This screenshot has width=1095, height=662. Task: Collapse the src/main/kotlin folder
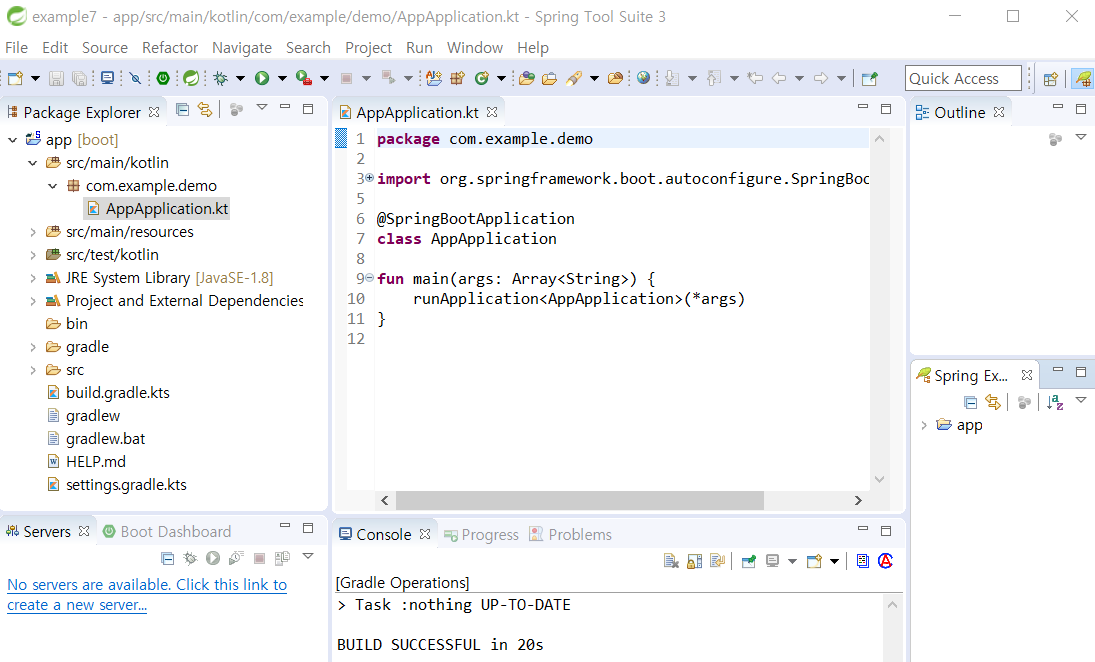[32, 163]
